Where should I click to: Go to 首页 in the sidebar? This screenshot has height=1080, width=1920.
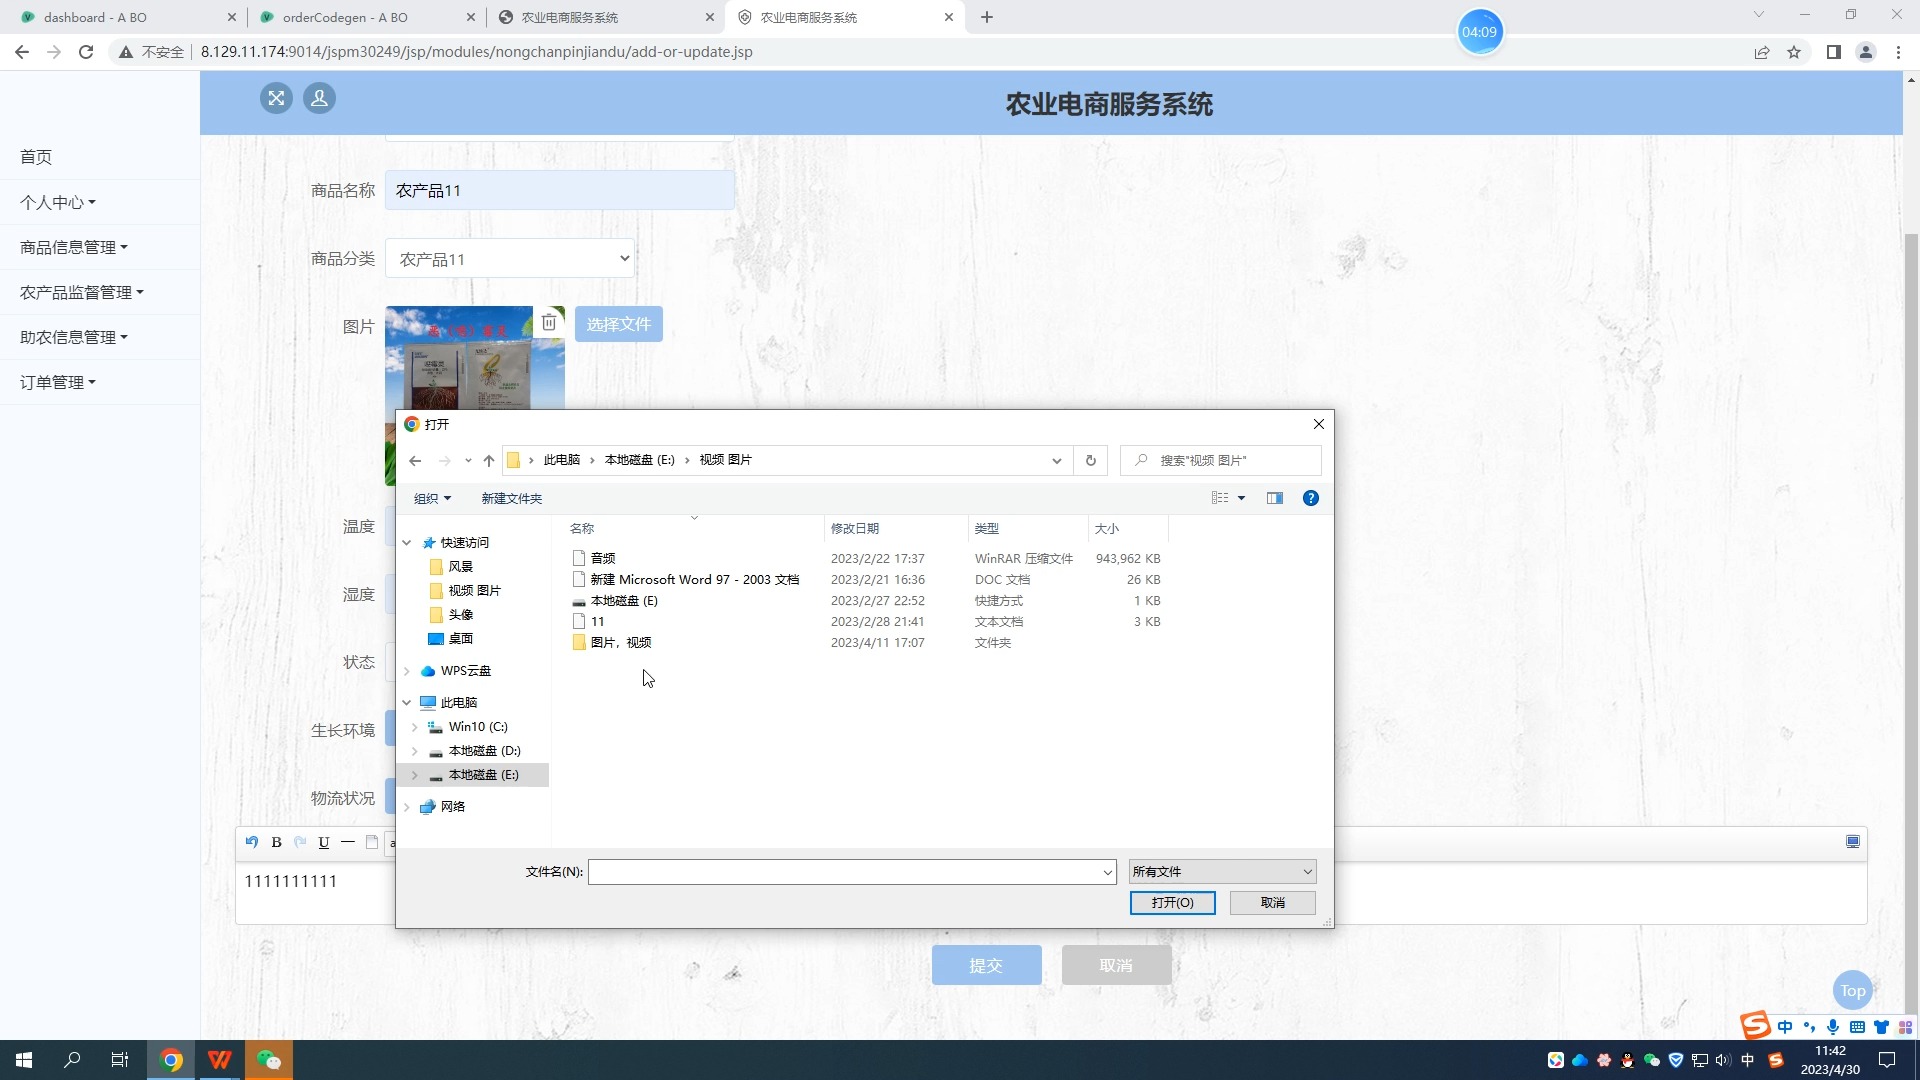36,157
